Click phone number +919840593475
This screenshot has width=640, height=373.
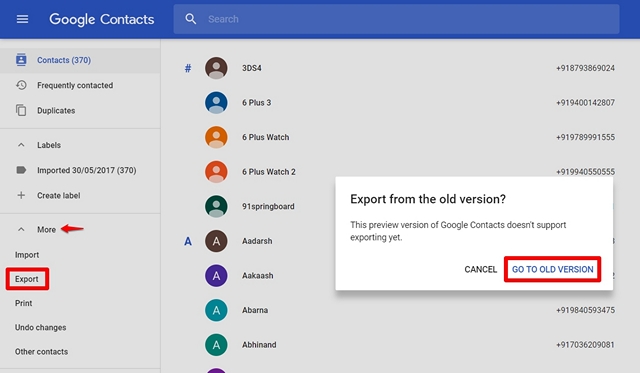pos(585,310)
